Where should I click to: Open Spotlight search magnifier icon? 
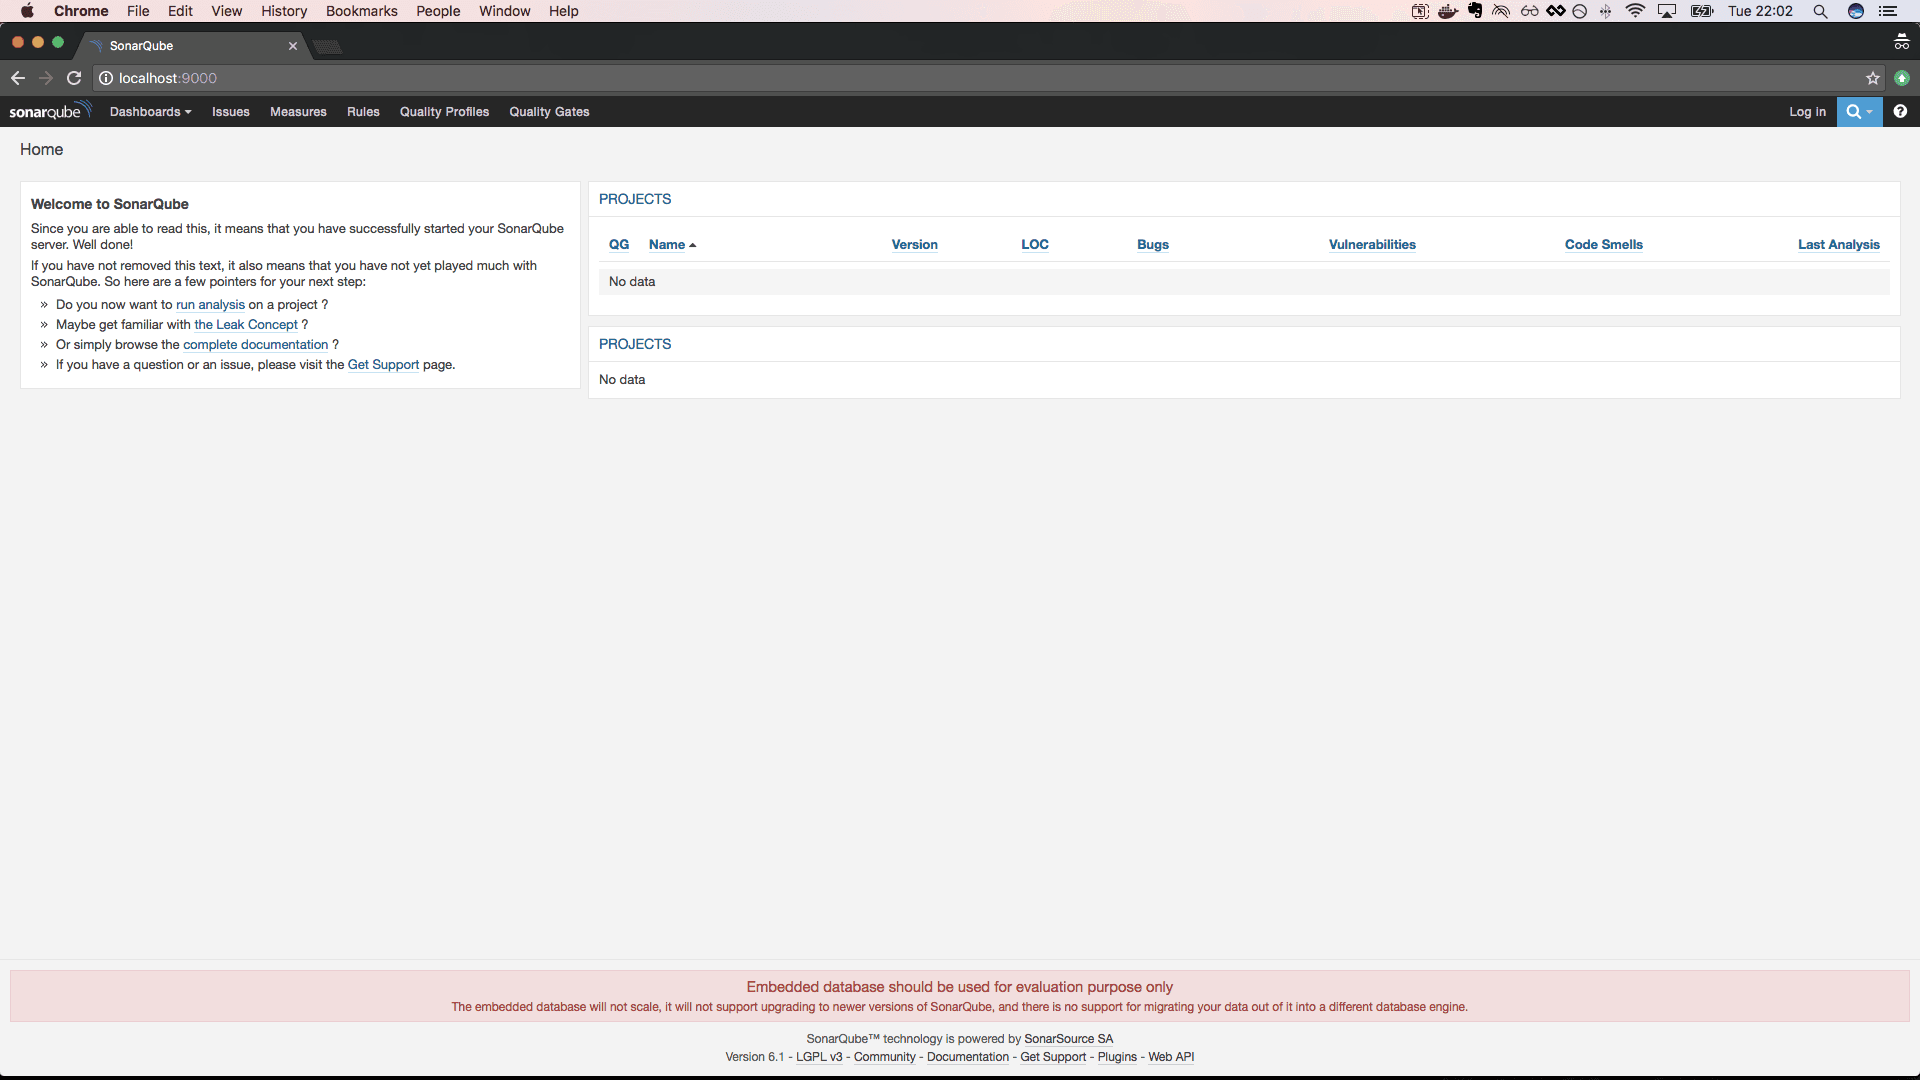[x=1820, y=11]
